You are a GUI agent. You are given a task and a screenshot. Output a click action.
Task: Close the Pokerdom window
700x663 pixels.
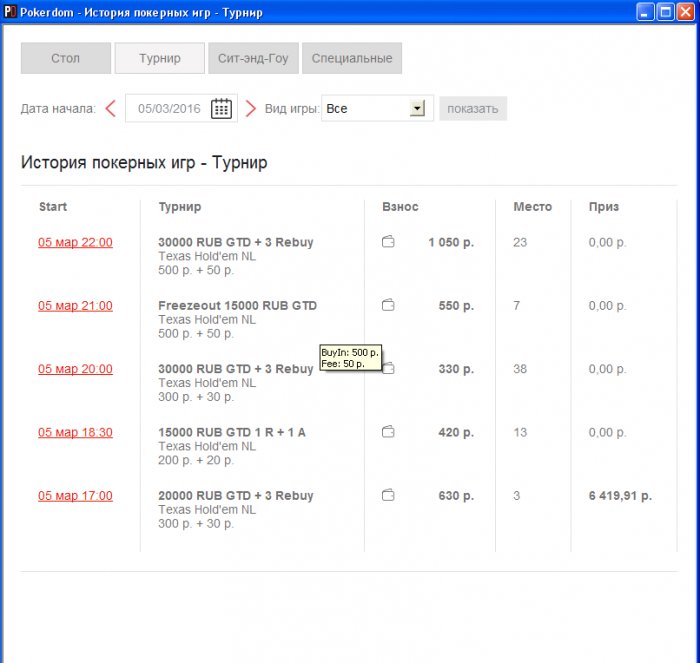click(685, 12)
